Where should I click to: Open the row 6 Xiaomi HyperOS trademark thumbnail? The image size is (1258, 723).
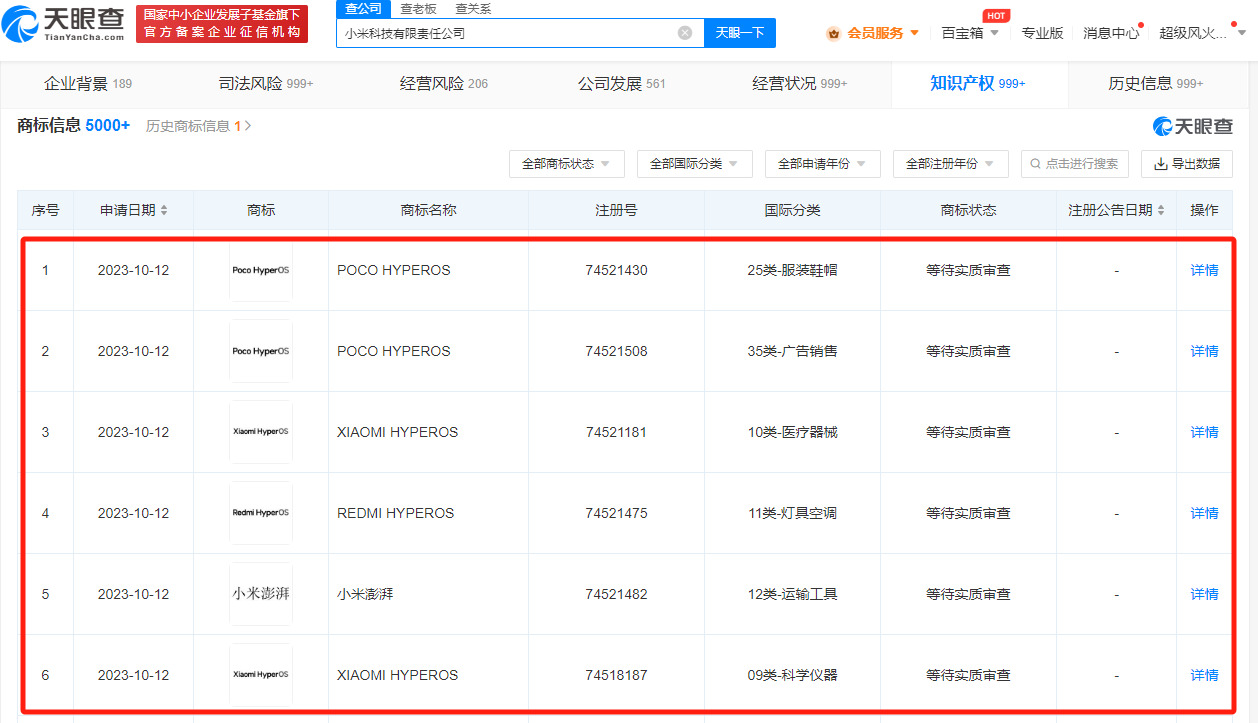[261, 675]
